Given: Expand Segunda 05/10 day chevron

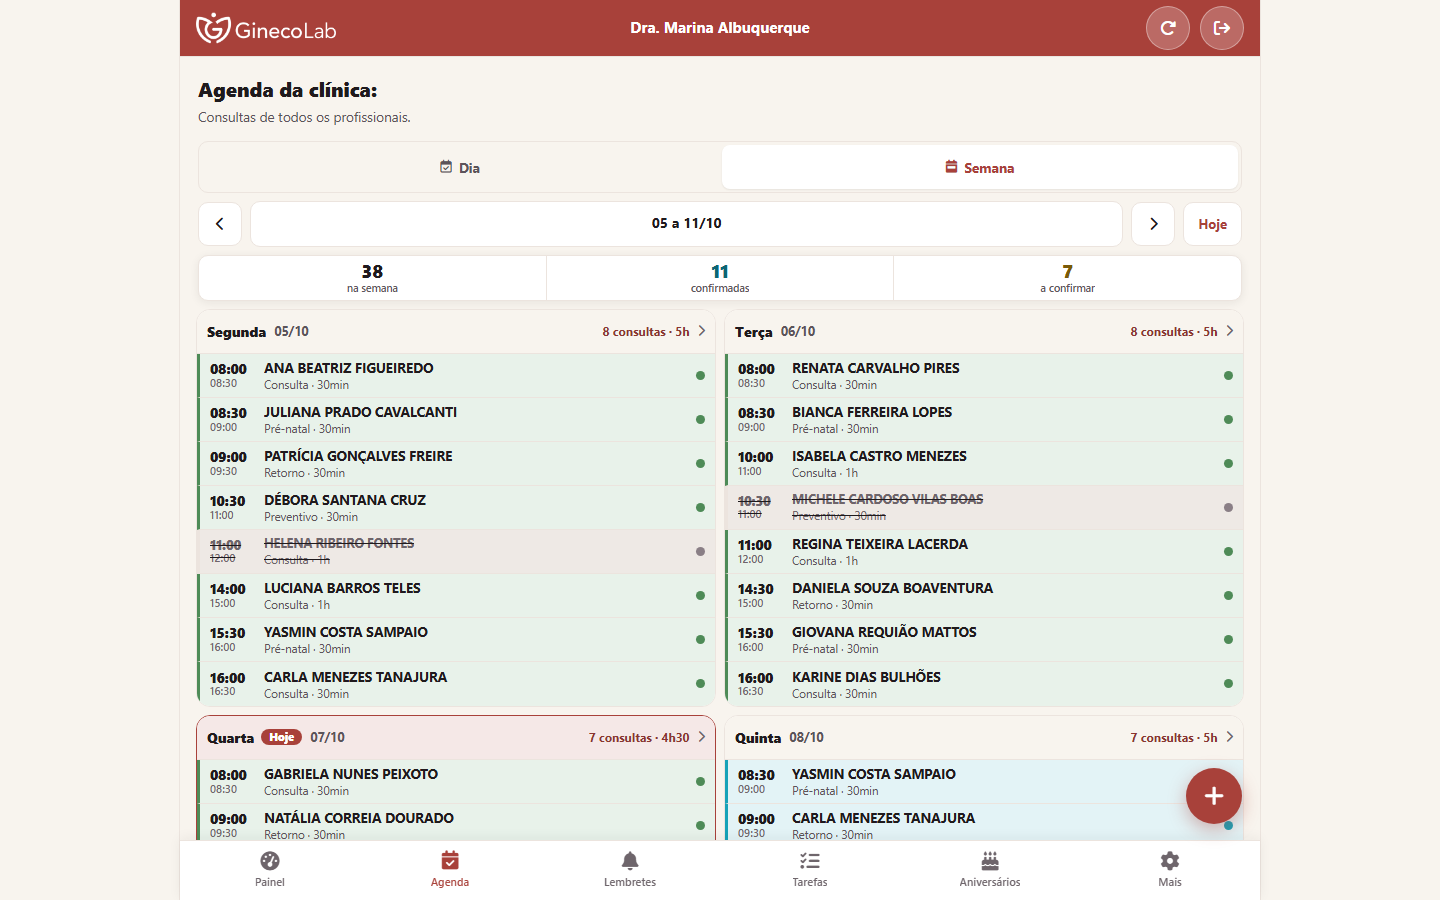Looking at the screenshot, I should tap(702, 331).
